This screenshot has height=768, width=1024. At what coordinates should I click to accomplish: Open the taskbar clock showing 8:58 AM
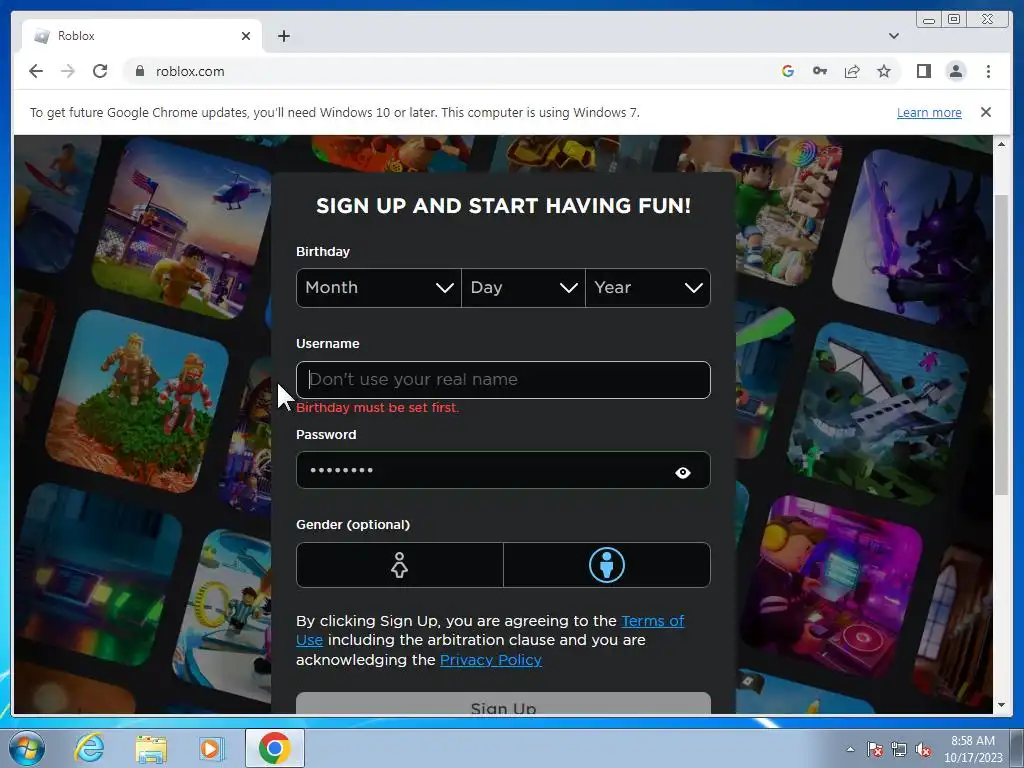tap(972, 749)
